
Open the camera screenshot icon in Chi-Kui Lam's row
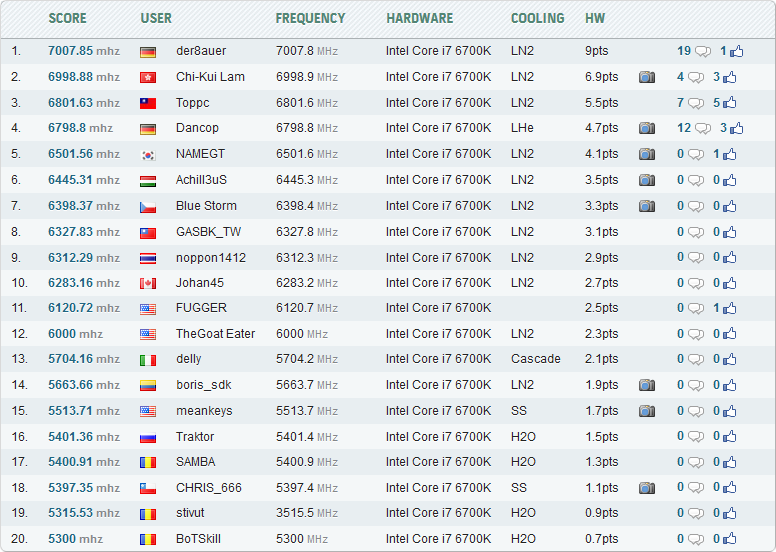[x=647, y=77]
